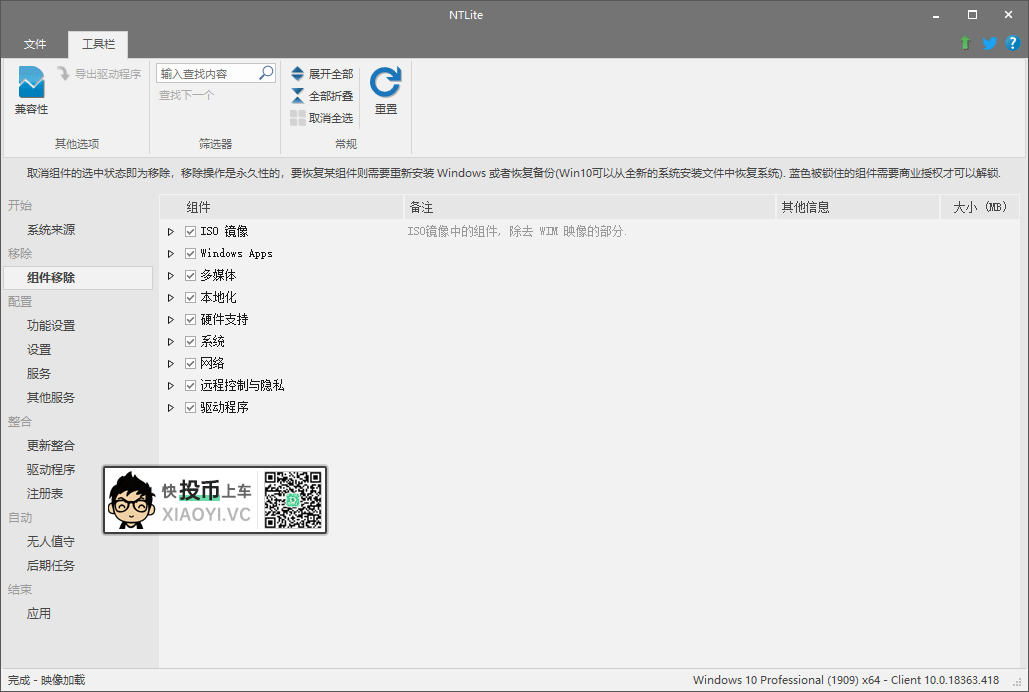The width and height of the screenshot is (1029, 692).
Task: Click the 输入查找内容 search field
Action: tap(207, 74)
